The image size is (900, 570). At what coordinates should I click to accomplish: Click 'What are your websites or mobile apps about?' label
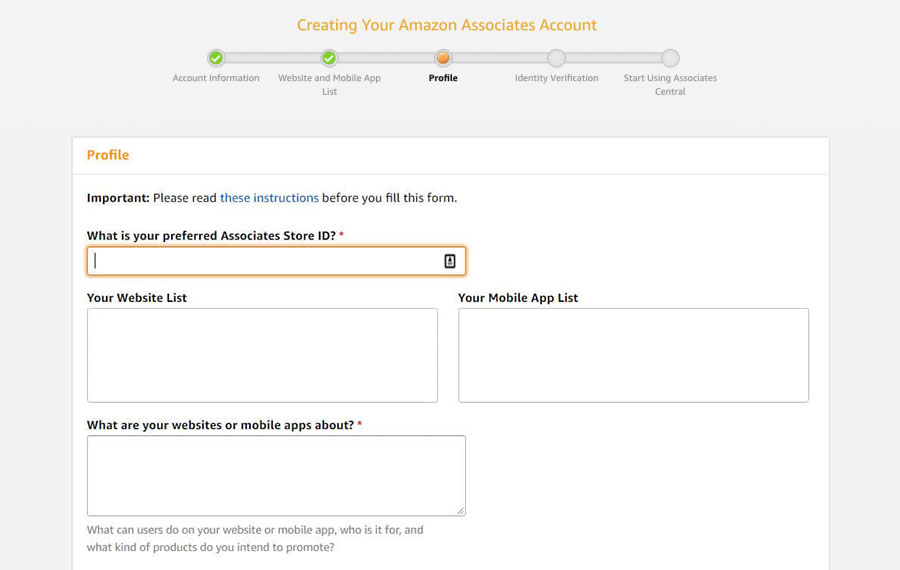[x=224, y=425]
